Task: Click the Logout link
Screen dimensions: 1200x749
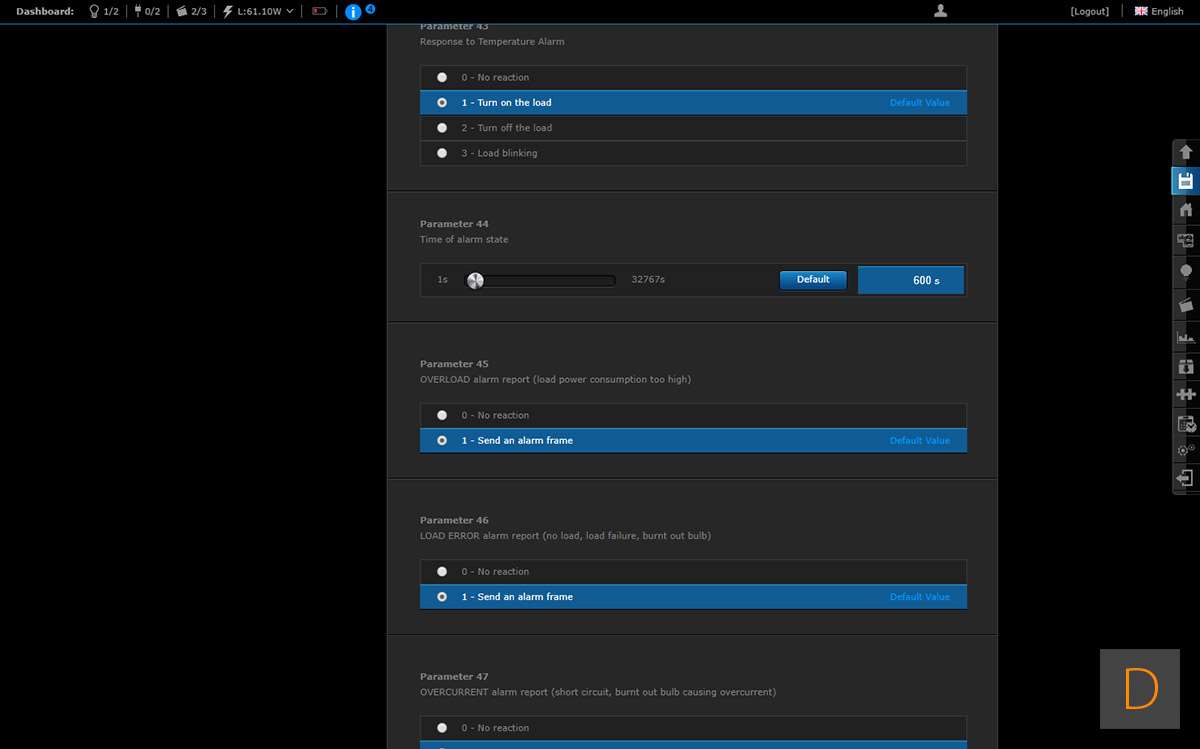Action: point(1089,12)
